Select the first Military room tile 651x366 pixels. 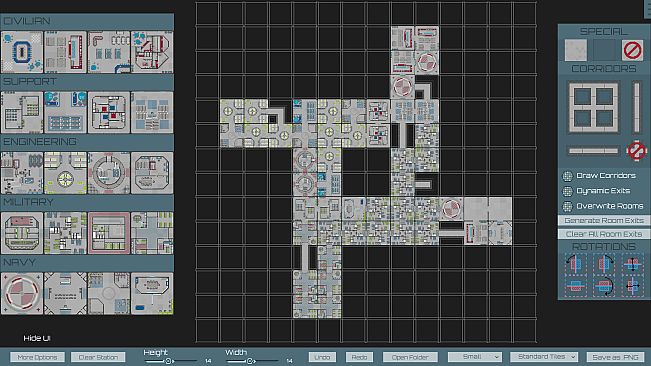point(22,233)
